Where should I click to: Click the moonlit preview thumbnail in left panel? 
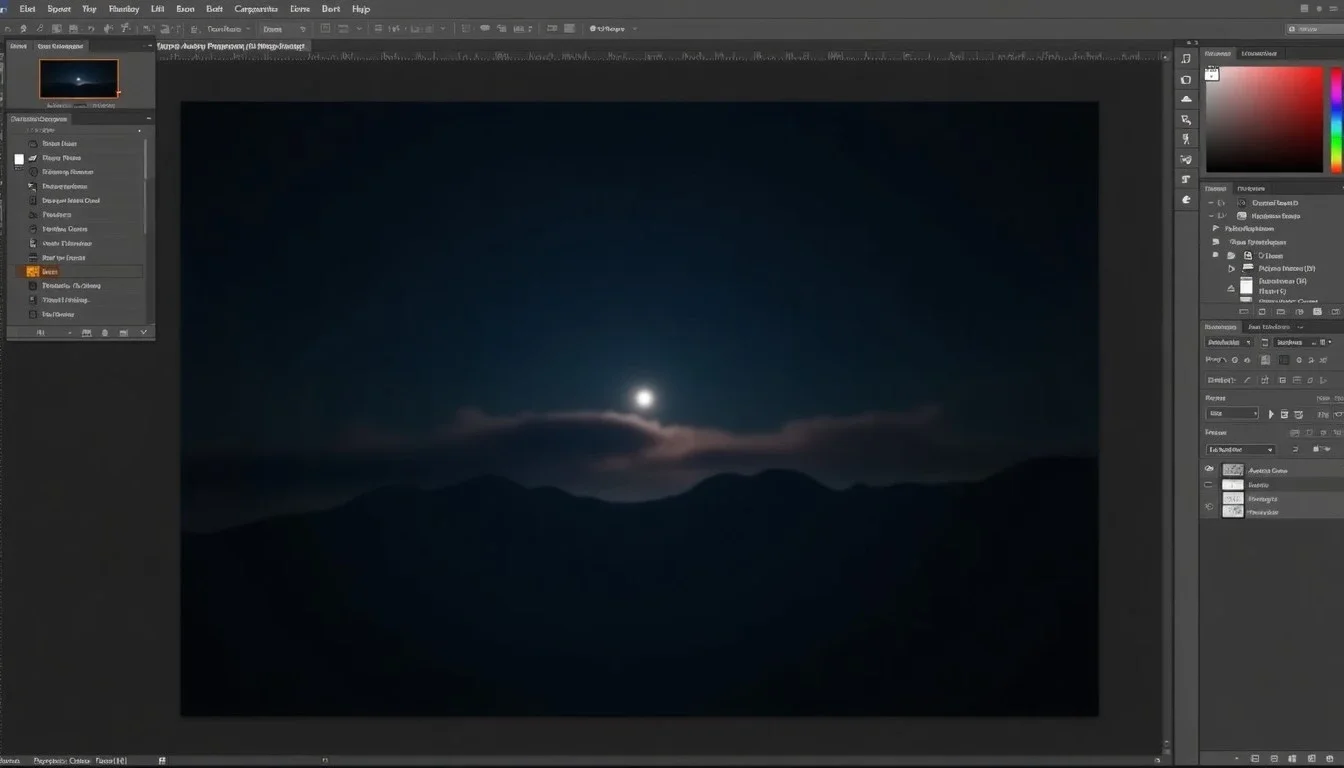point(79,79)
